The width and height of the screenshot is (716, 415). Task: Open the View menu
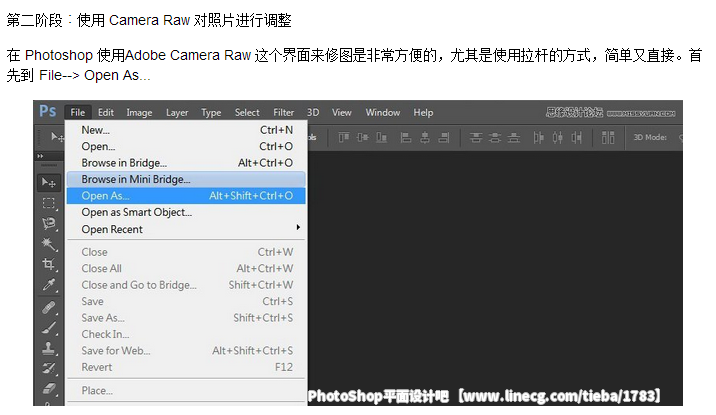tap(342, 112)
